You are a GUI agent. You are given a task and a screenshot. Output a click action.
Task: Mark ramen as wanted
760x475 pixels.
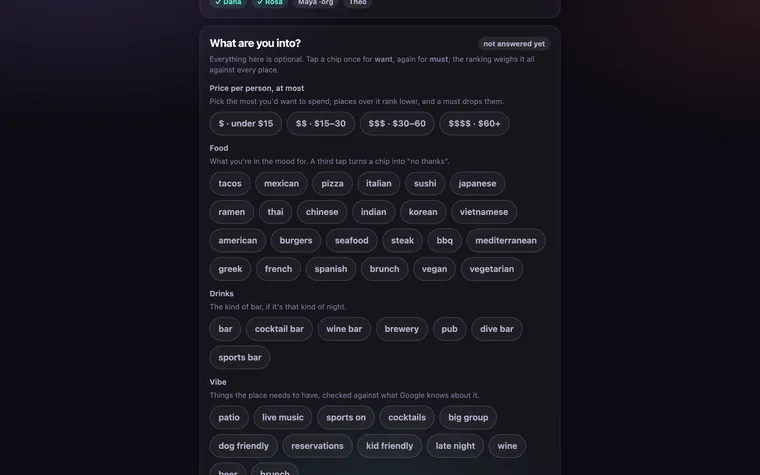232,212
